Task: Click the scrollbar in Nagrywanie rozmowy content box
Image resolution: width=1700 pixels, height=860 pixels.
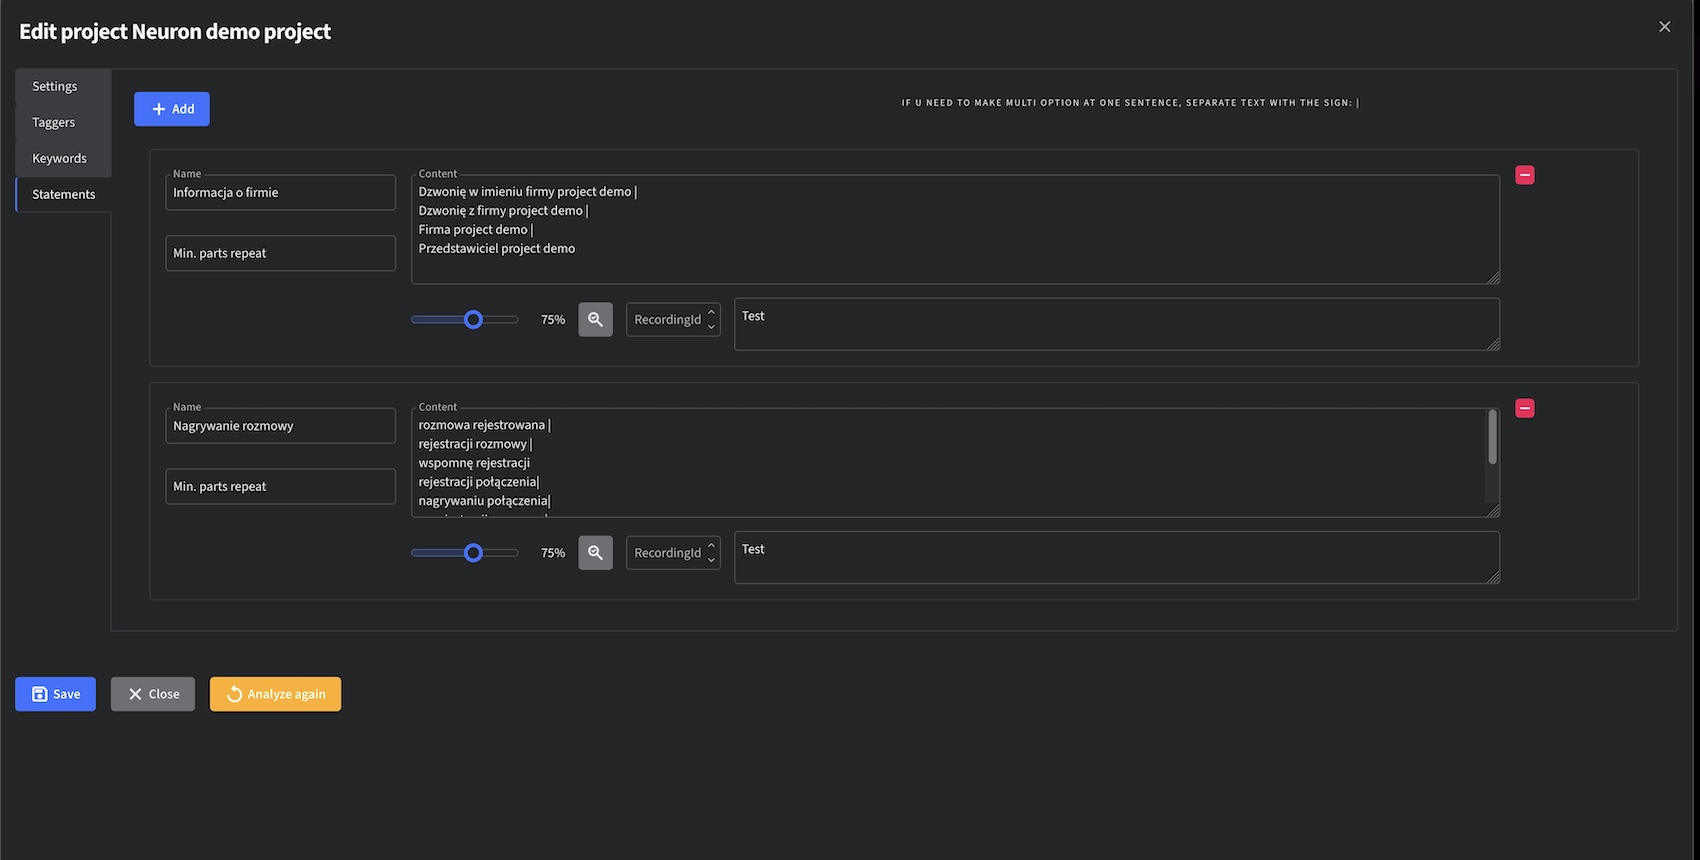Action: coord(1492,440)
